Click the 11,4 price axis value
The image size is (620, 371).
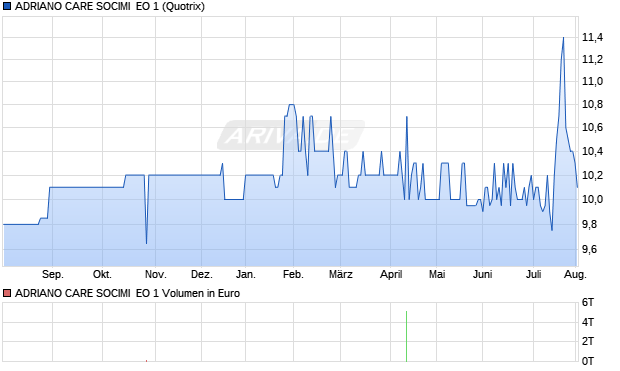(592, 38)
